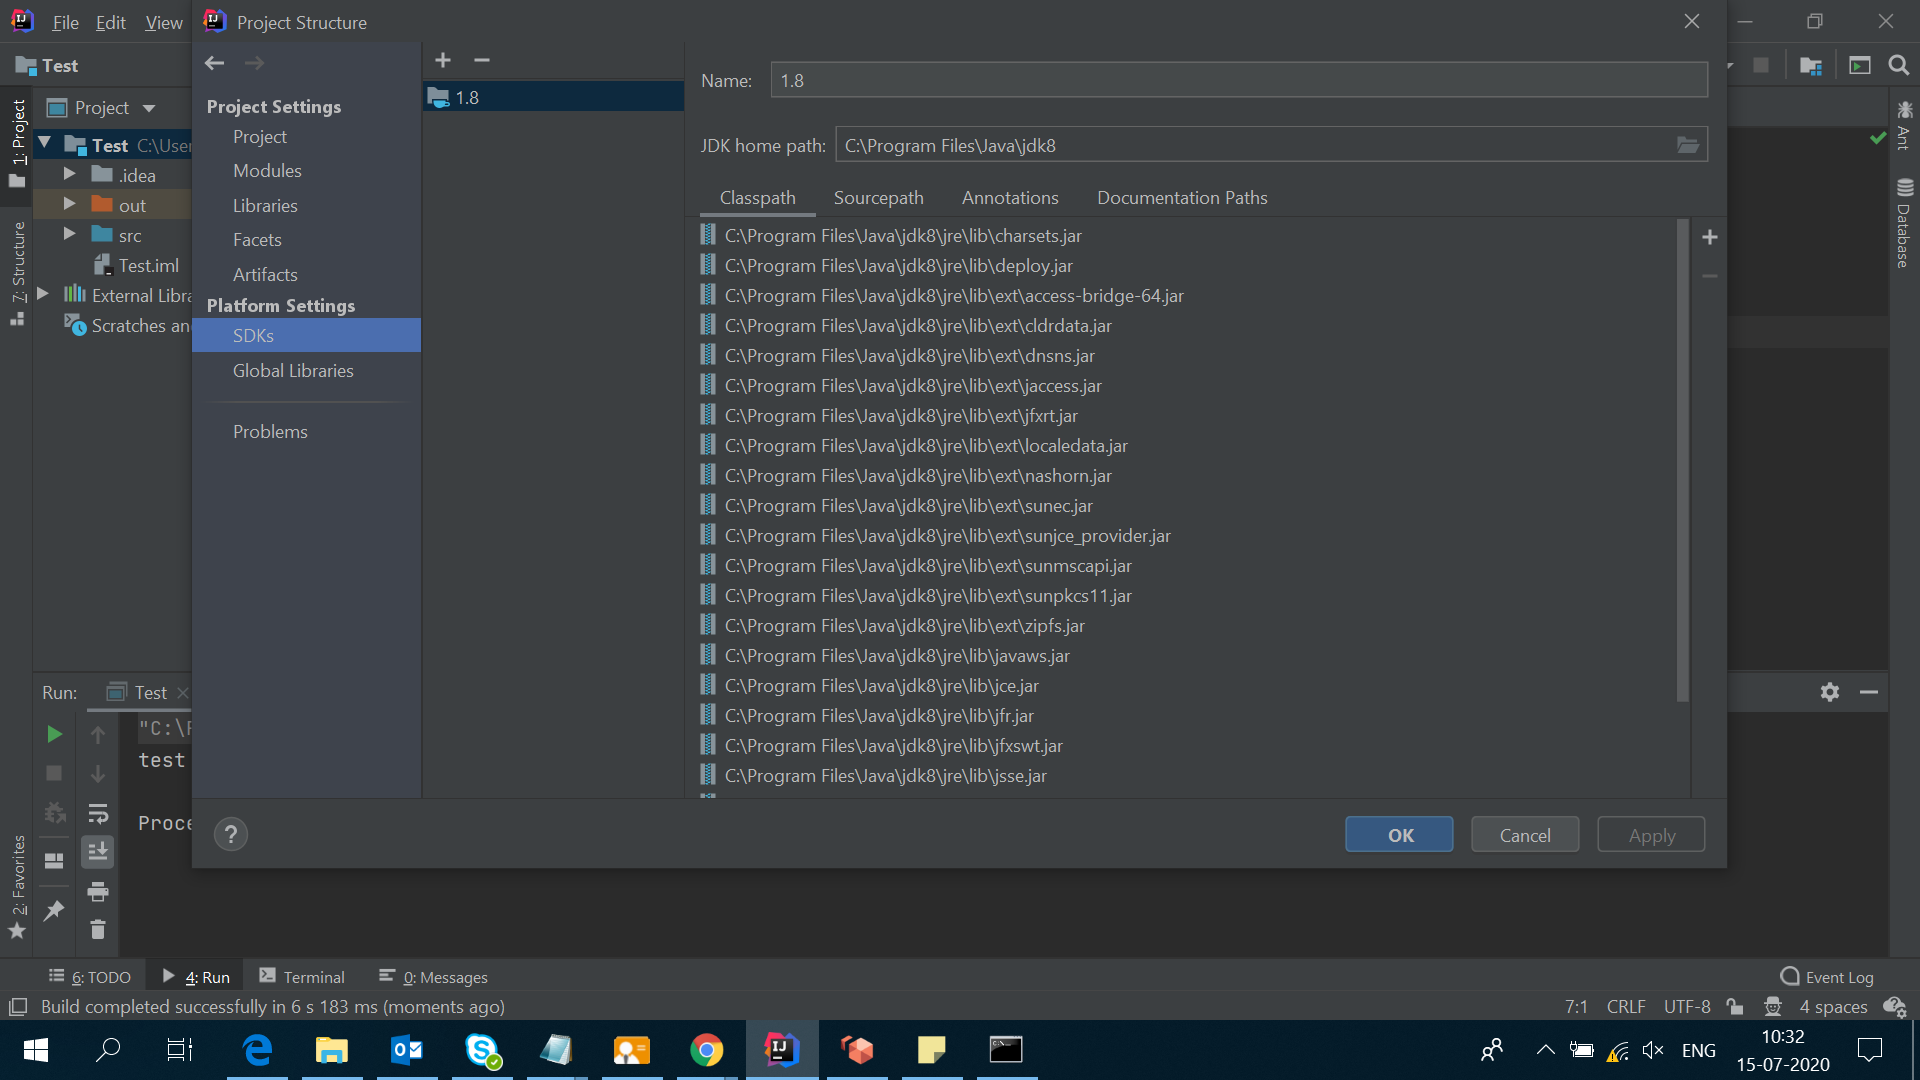Select the Annotations tab
This screenshot has height=1080, width=1920.
(x=1010, y=196)
